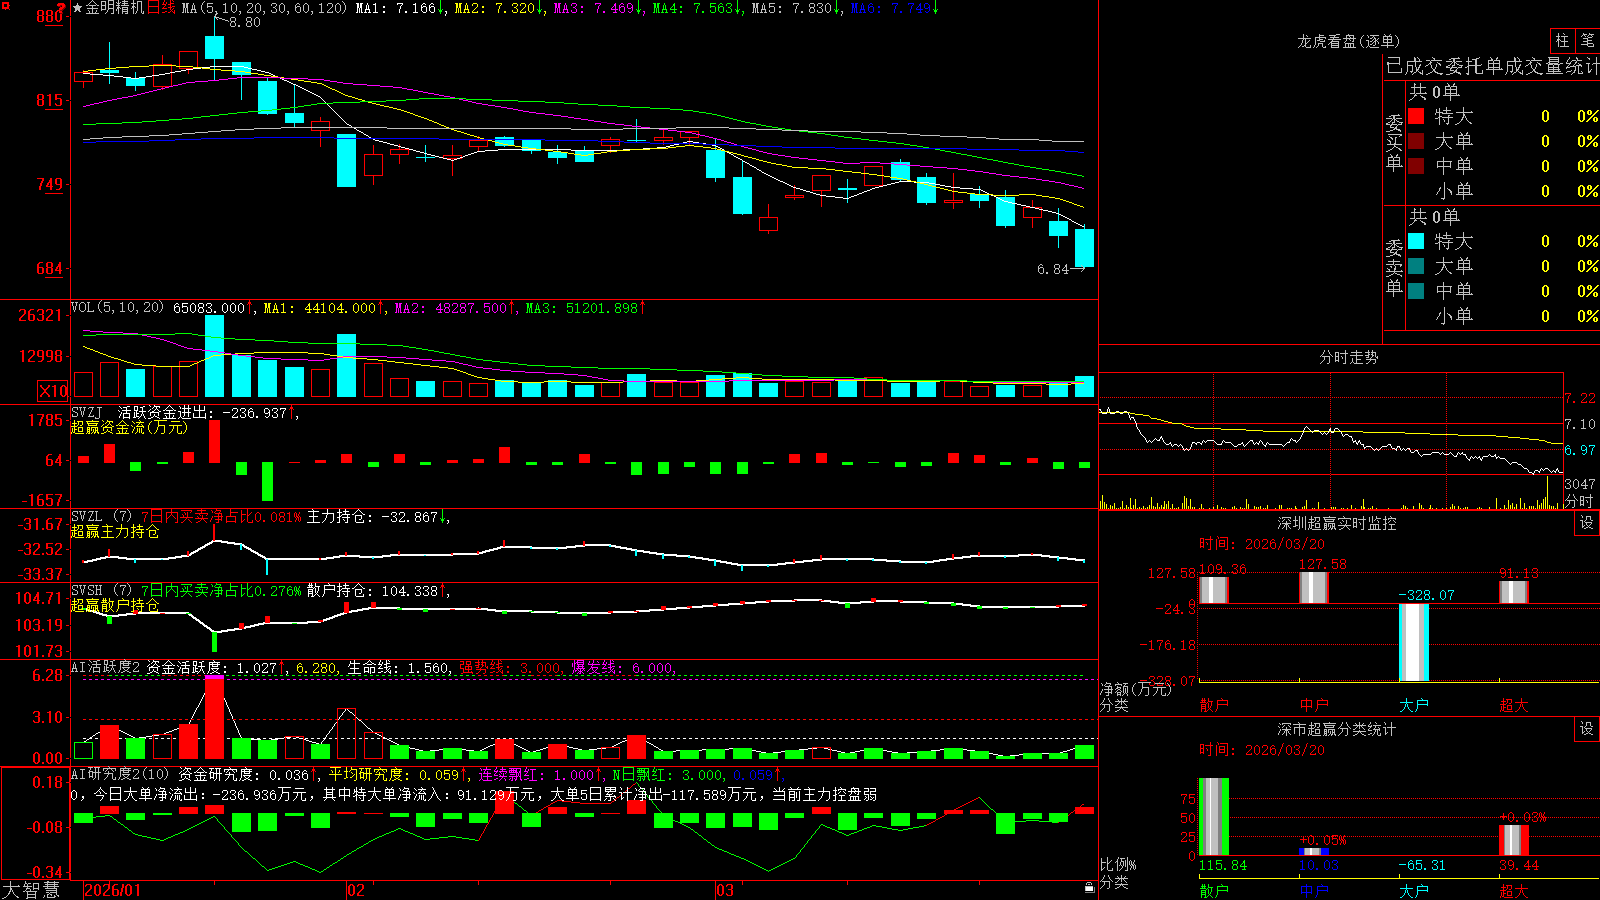Click 散户 category in 比例% chart

click(x=1213, y=890)
